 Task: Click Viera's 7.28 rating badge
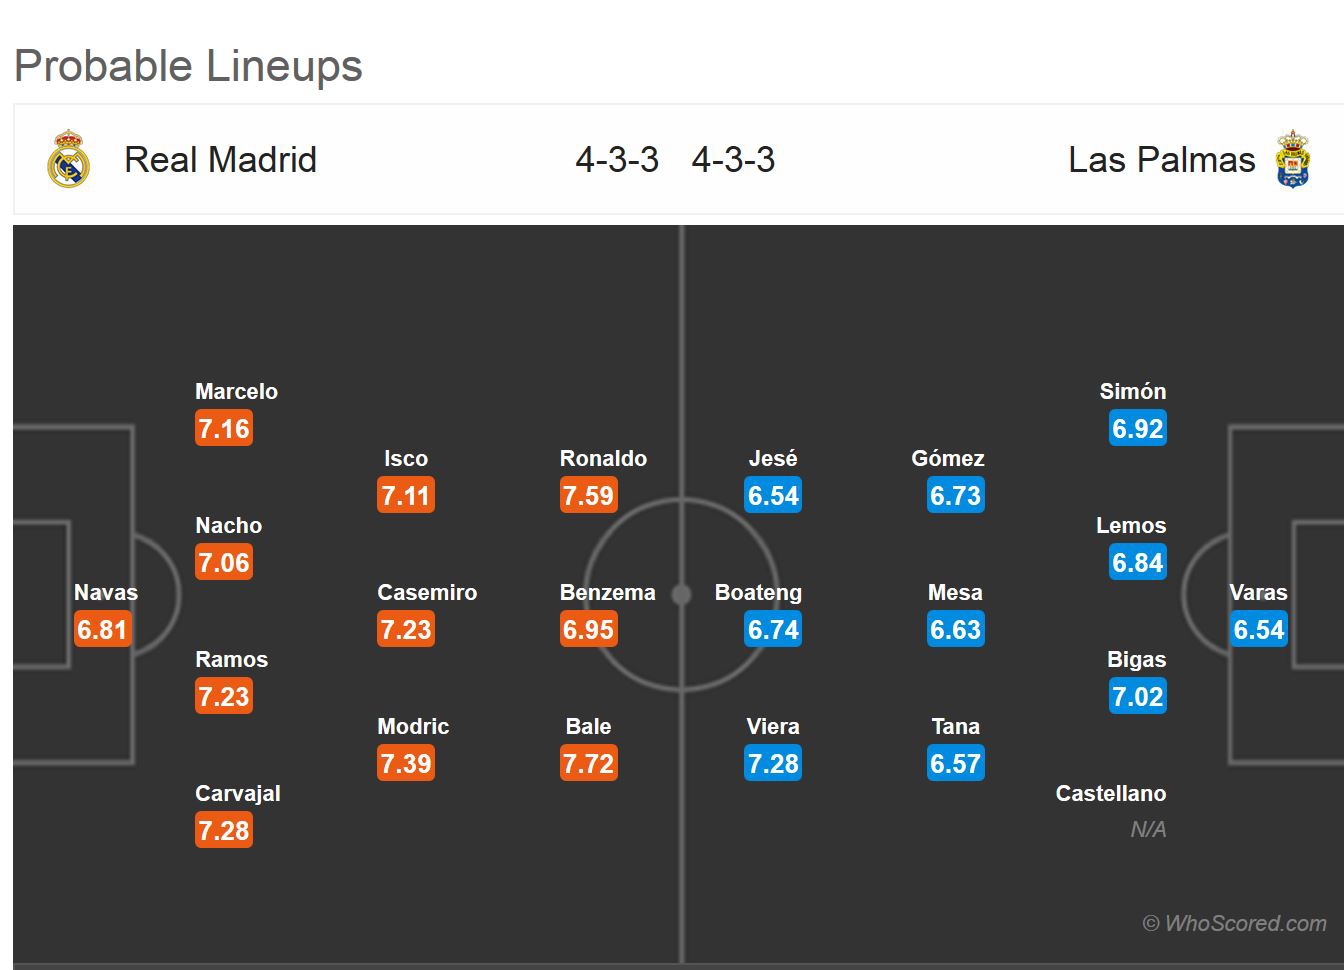click(773, 764)
